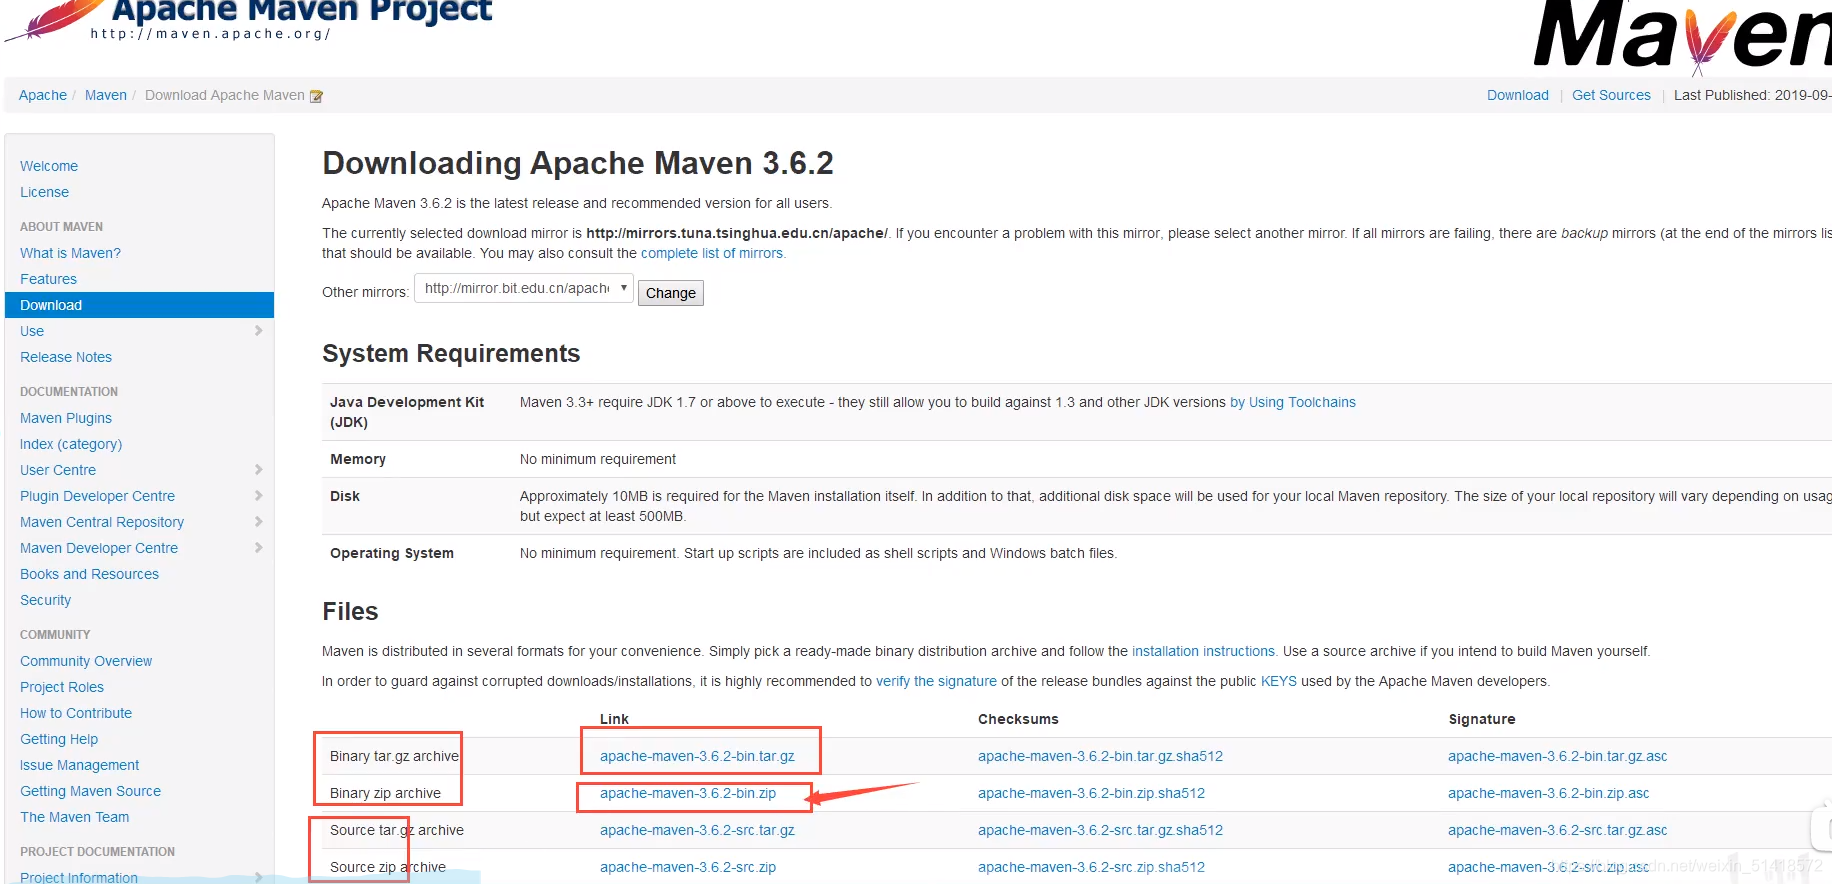Open the Other mirrors dropdown

[x=524, y=288]
